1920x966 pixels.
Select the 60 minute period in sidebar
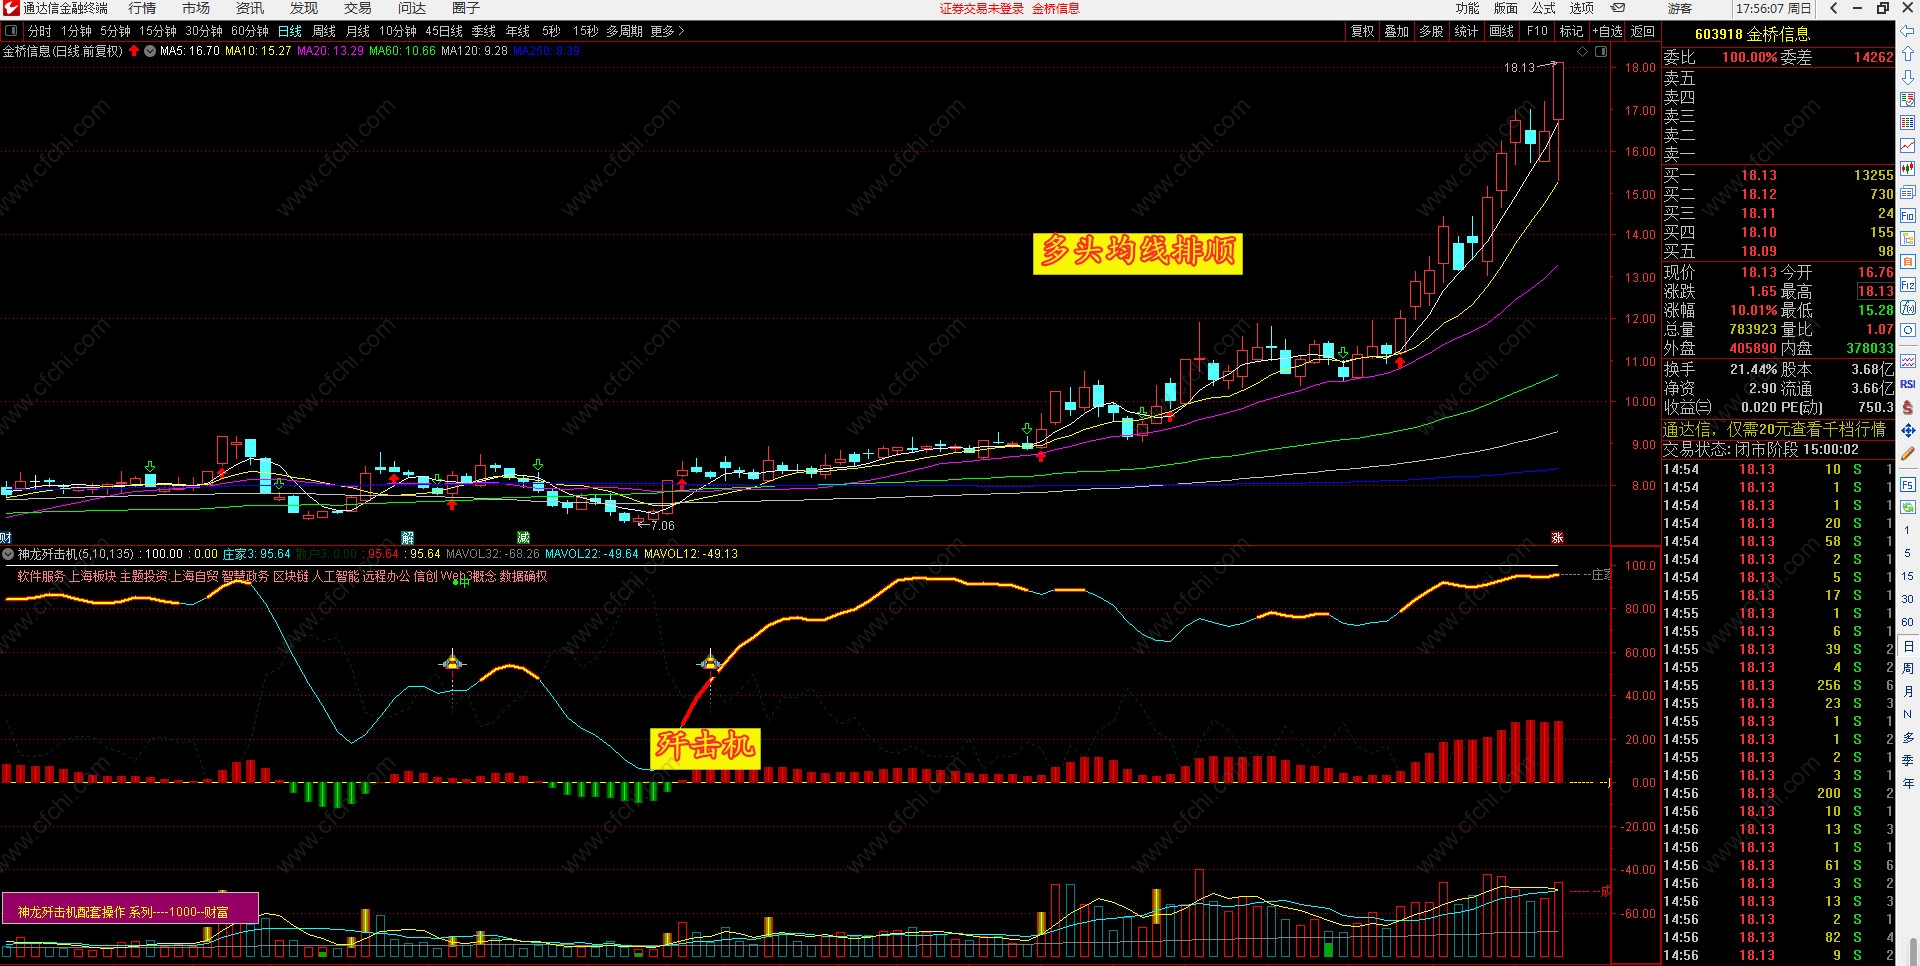click(1908, 622)
